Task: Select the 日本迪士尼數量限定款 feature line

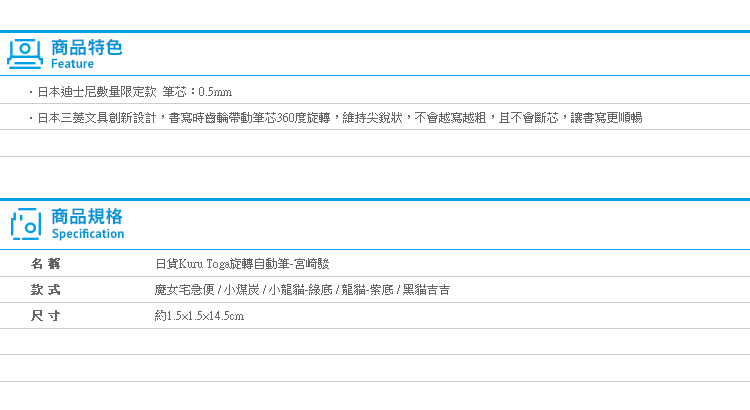Action: click(x=96, y=92)
